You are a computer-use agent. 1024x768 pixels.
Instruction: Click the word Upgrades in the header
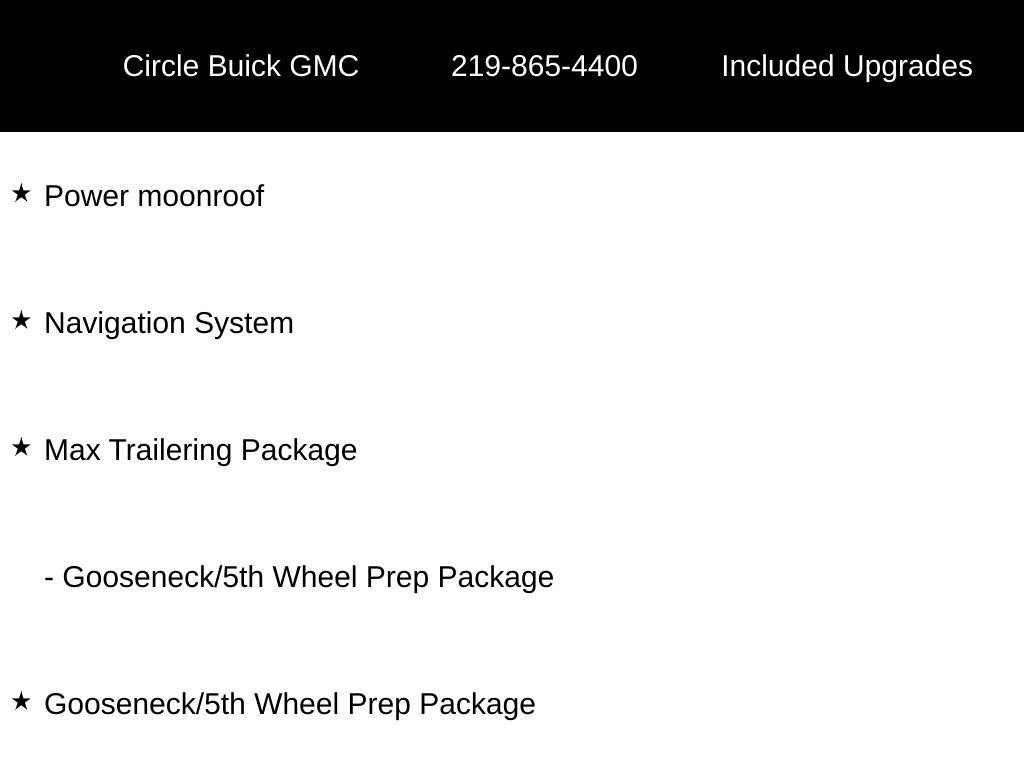(x=908, y=67)
